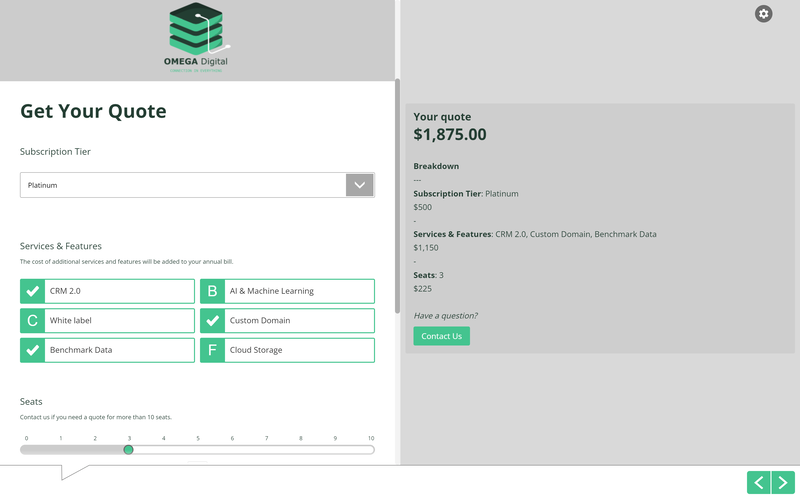
Task: Click the speech bubble pointer on bottom bar
Action: click(x=74, y=472)
